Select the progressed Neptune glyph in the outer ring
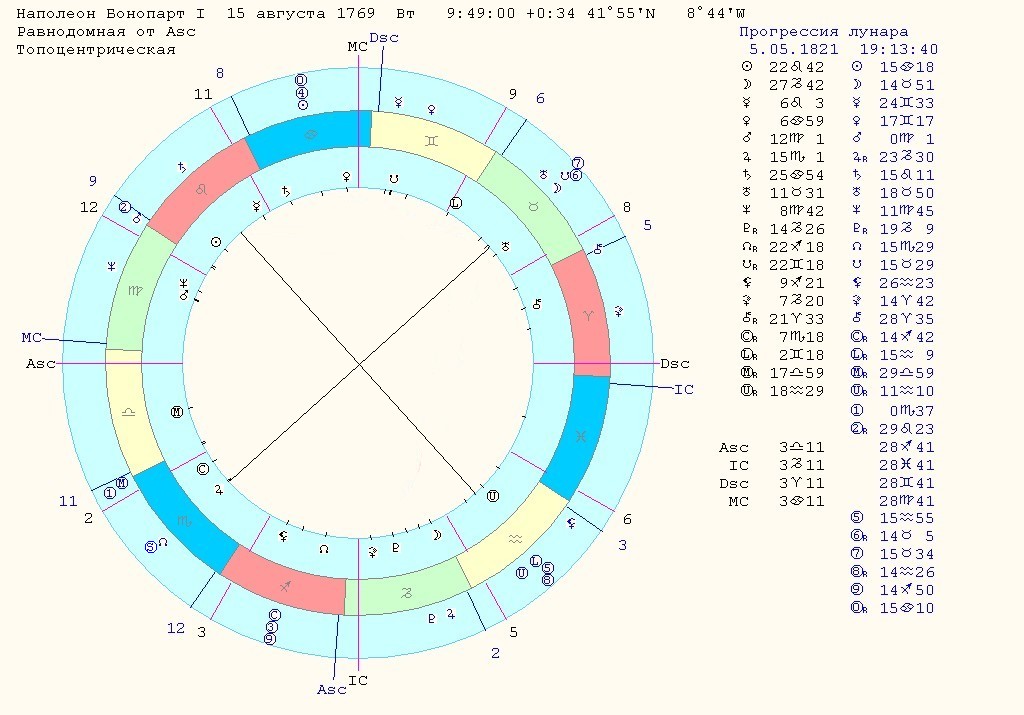The height and width of the screenshot is (715, 1024). (112, 266)
